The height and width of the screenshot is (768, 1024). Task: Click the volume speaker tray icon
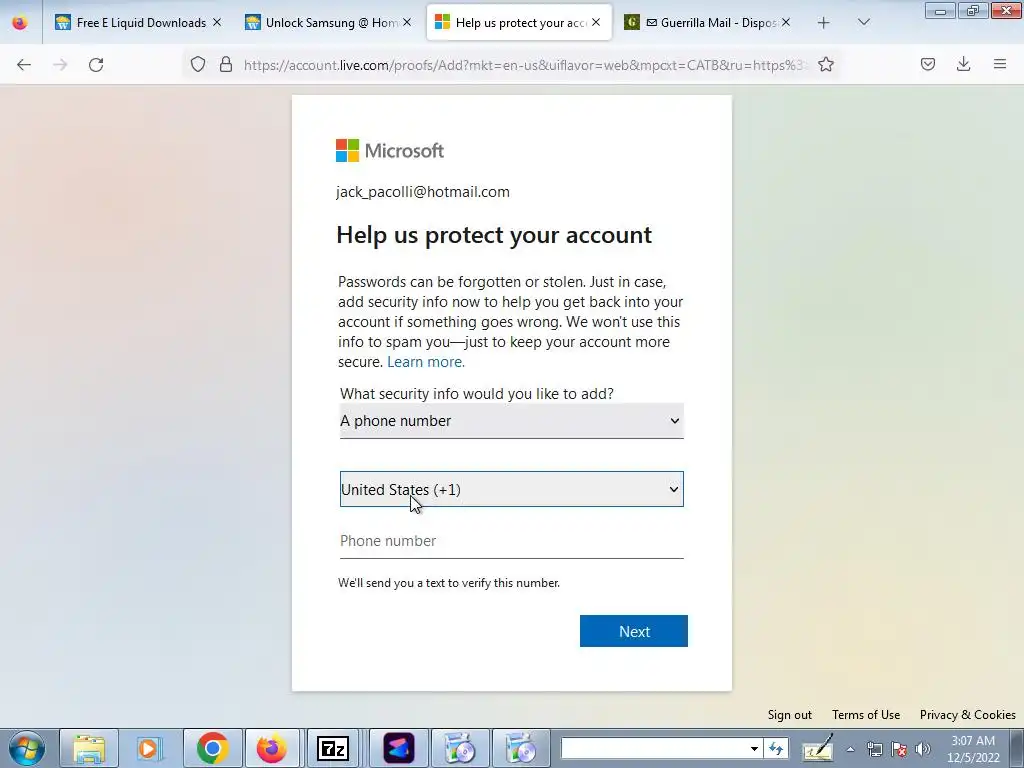click(923, 749)
